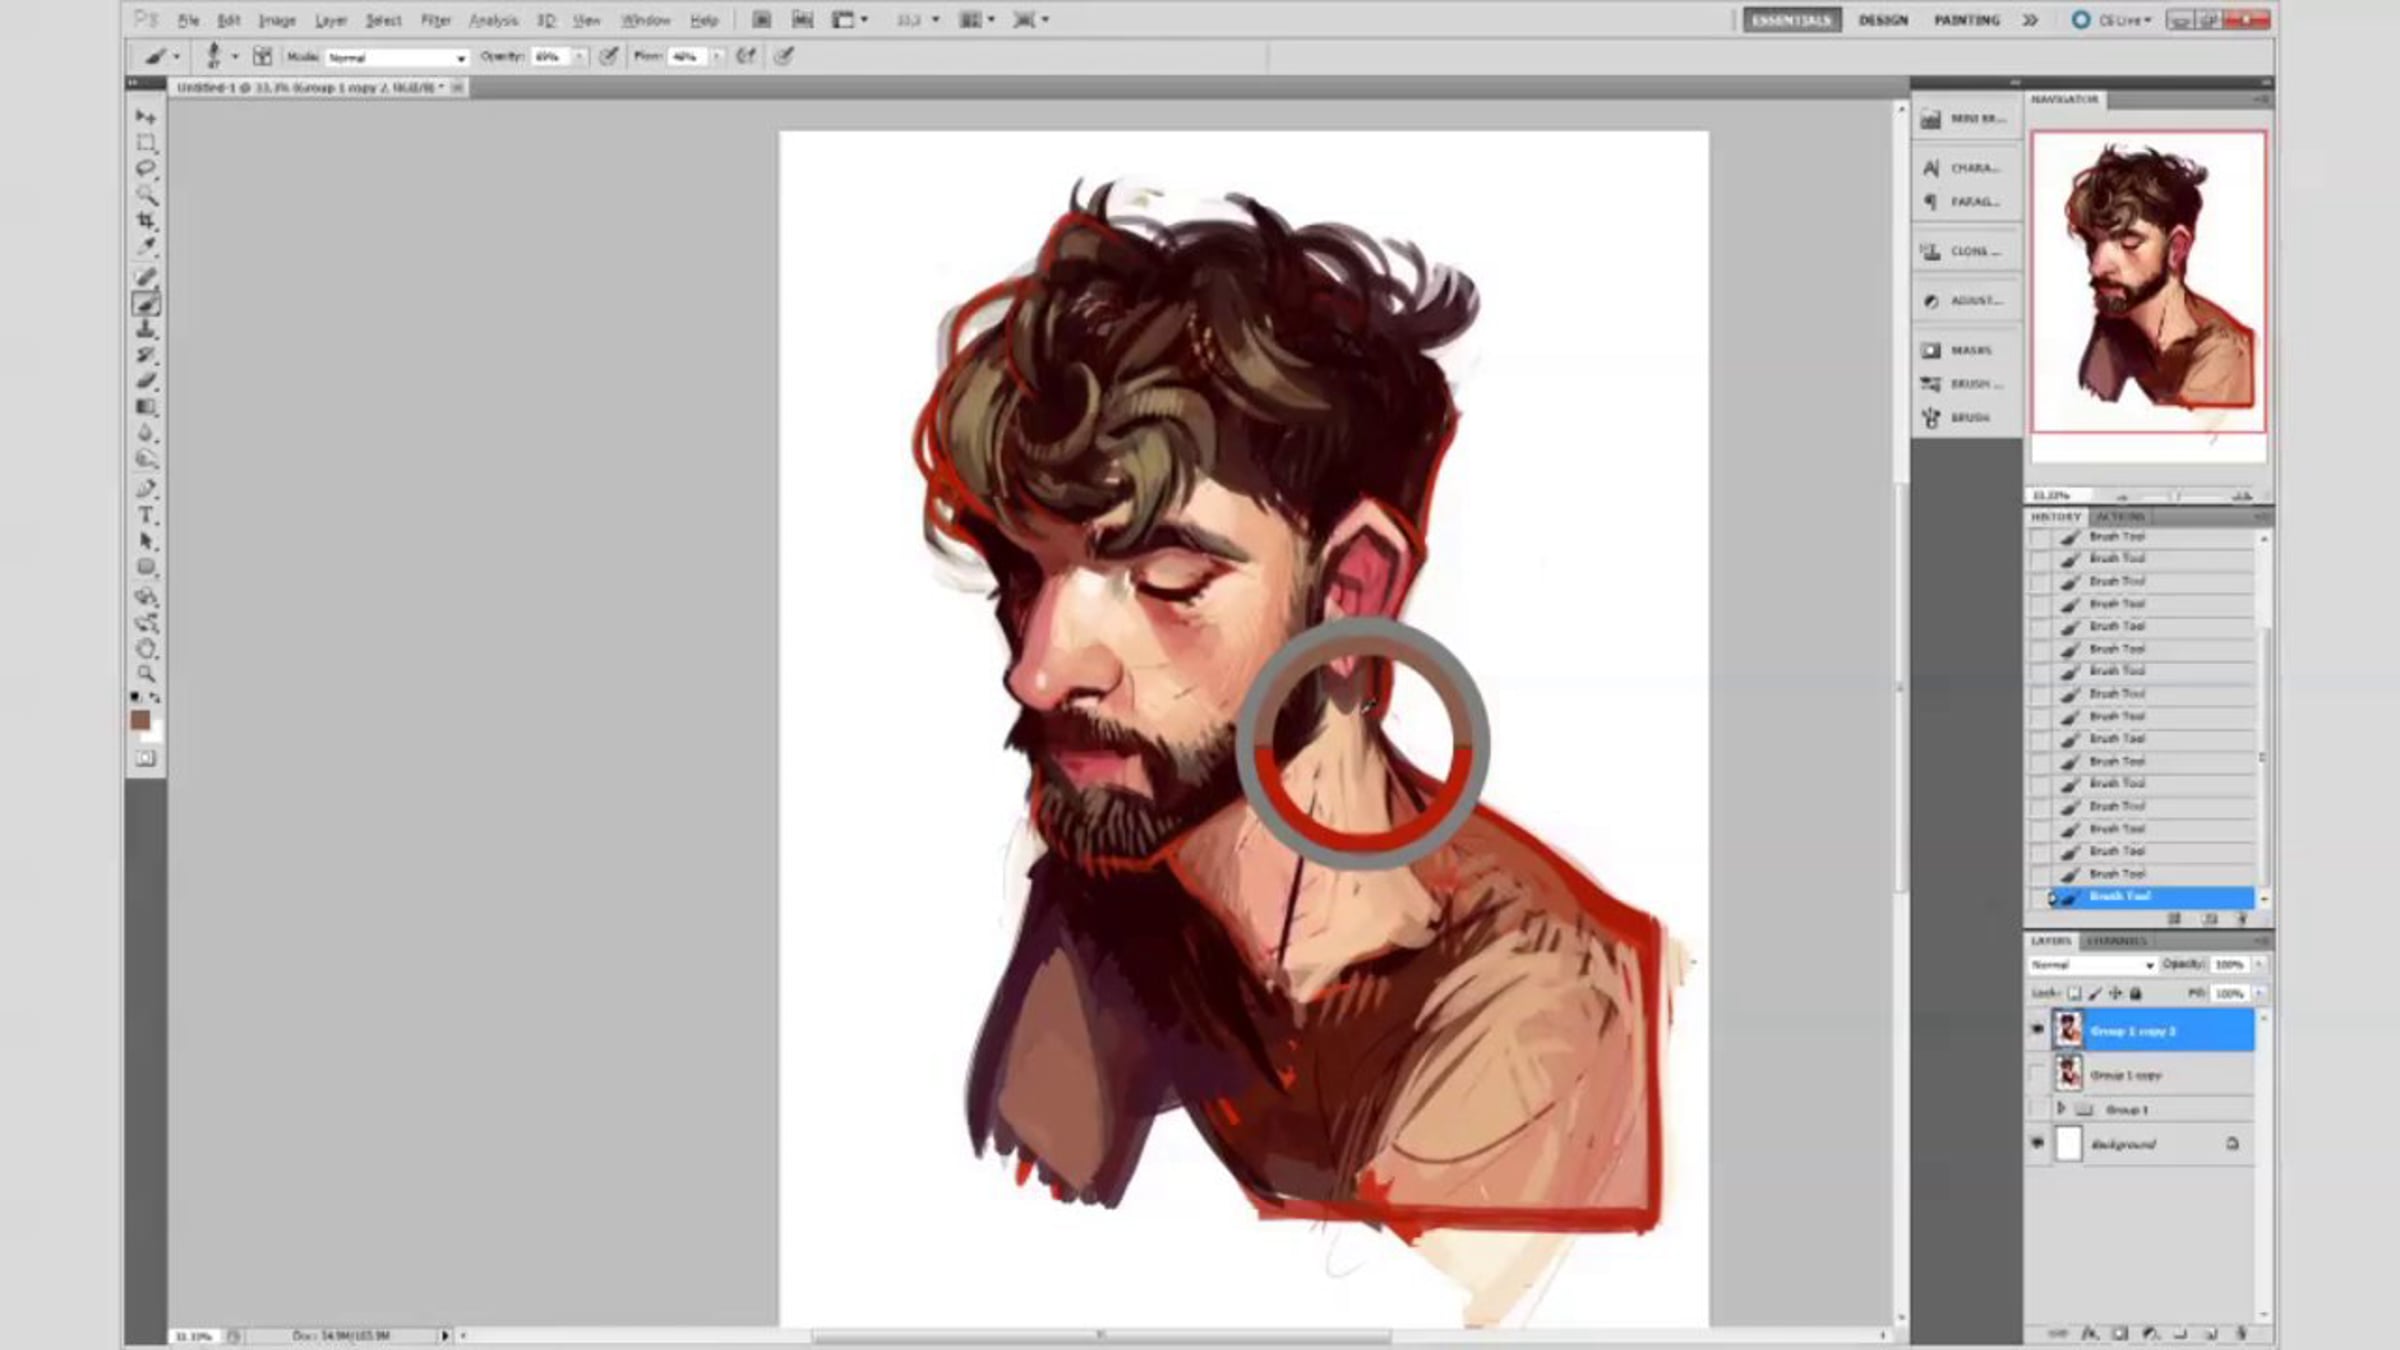2400x1350 pixels.
Task: Open the Arrange Documents dropdown
Action: 976,20
